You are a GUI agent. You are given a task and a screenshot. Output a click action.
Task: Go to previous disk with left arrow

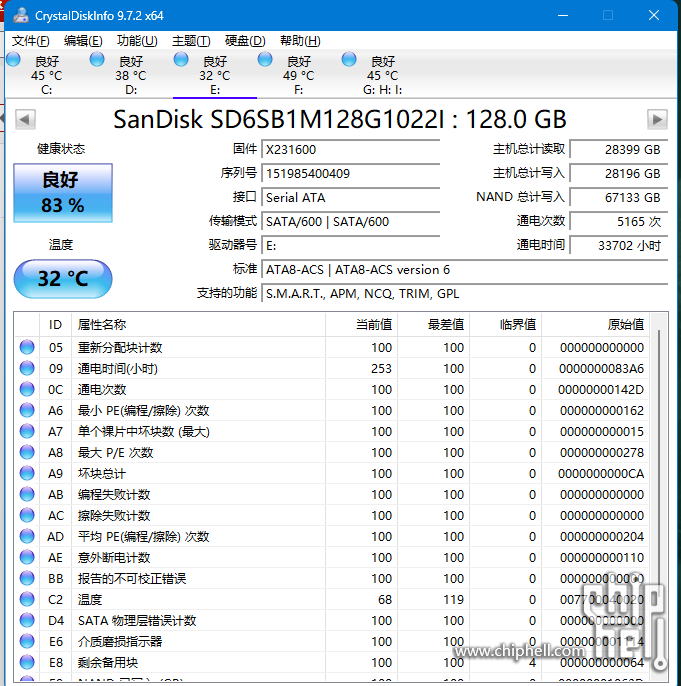(25, 119)
